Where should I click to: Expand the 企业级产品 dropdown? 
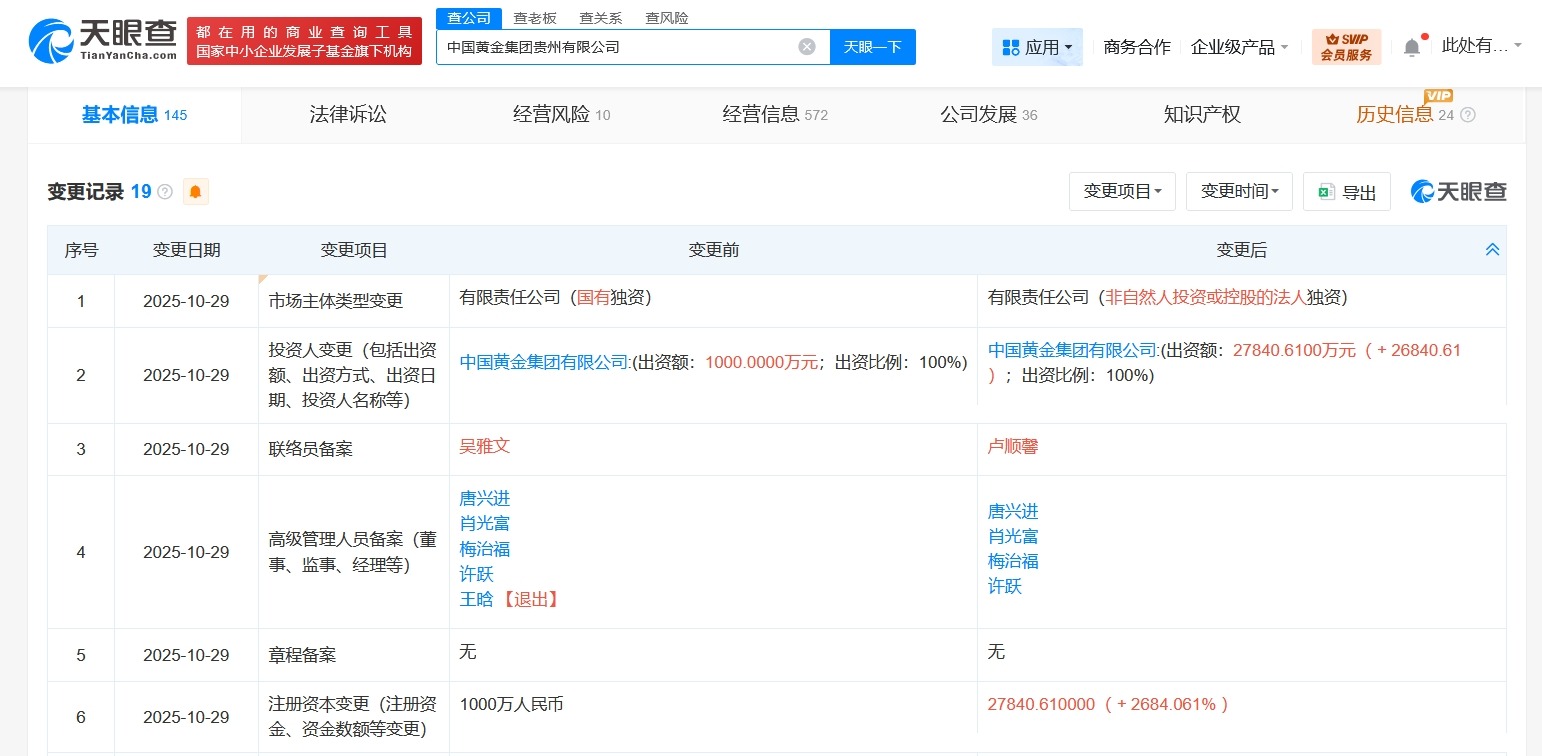[1232, 46]
